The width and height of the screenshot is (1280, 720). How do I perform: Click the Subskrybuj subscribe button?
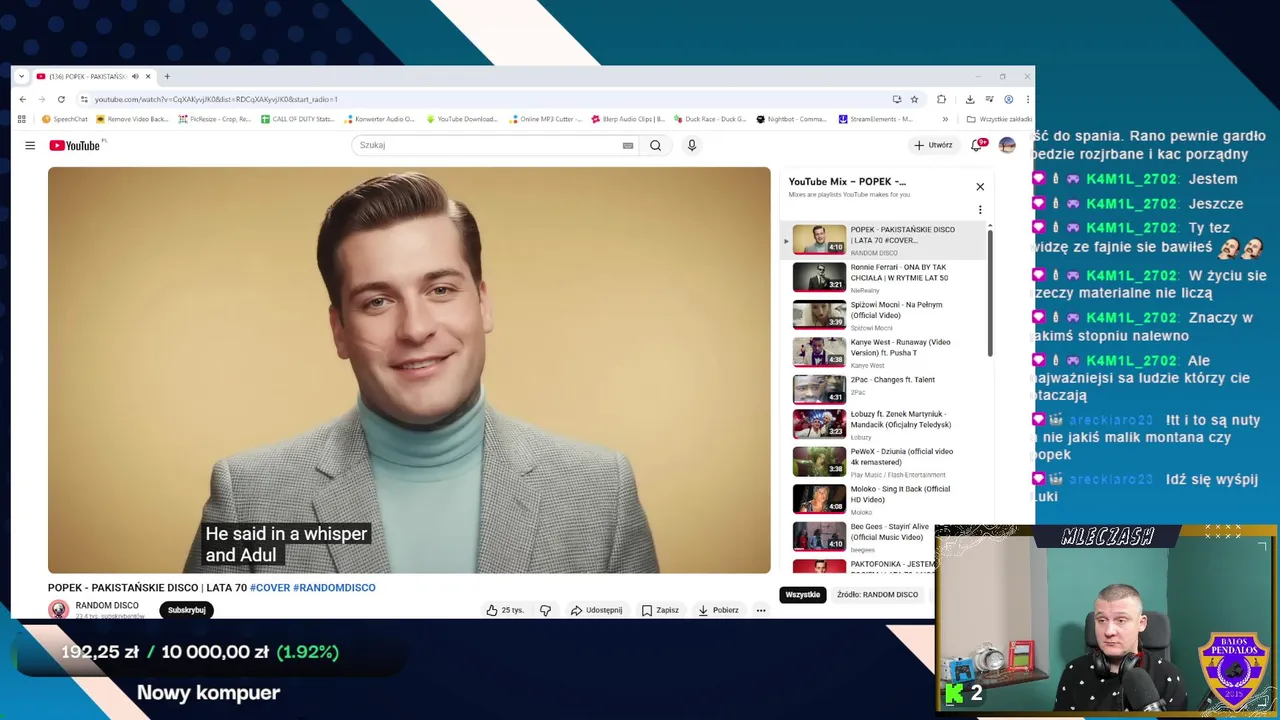[x=187, y=610]
